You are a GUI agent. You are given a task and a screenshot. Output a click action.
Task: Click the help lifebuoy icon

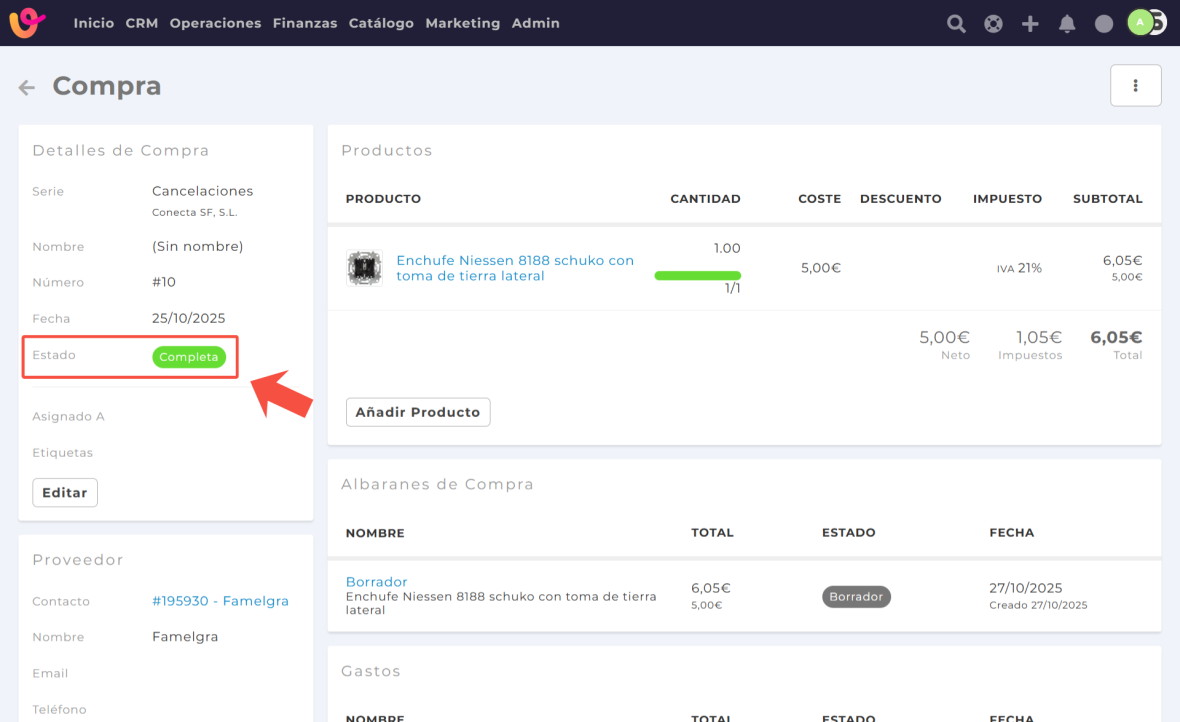tap(993, 23)
